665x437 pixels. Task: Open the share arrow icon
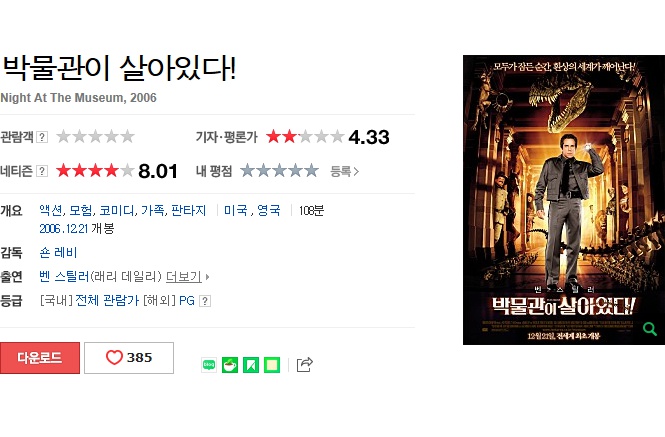pos(305,364)
